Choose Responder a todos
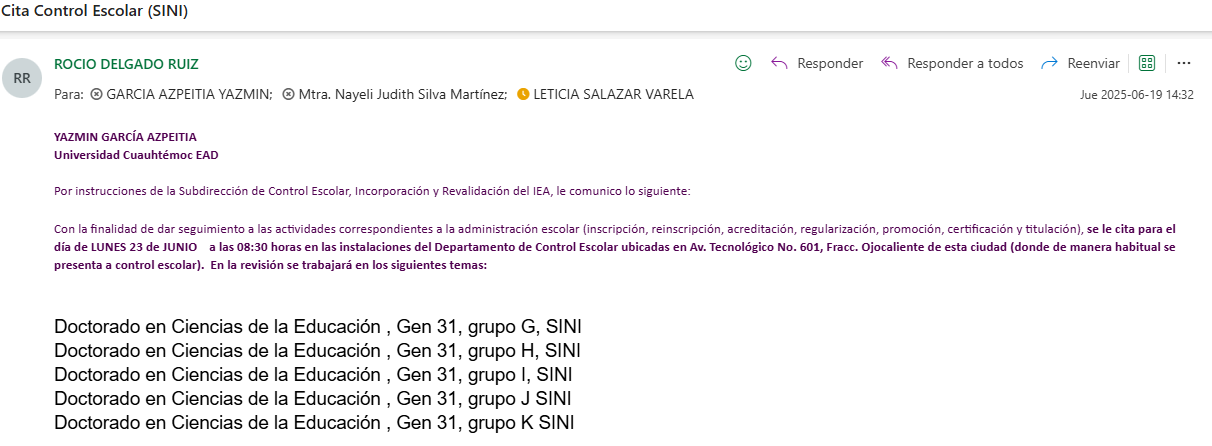This screenshot has height=446, width=1212. pos(952,63)
